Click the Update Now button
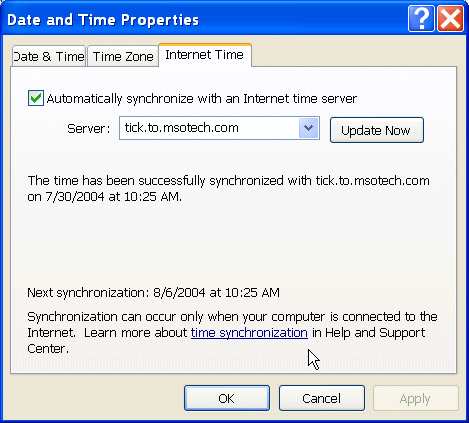This screenshot has height=423, width=469. (x=377, y=130)
